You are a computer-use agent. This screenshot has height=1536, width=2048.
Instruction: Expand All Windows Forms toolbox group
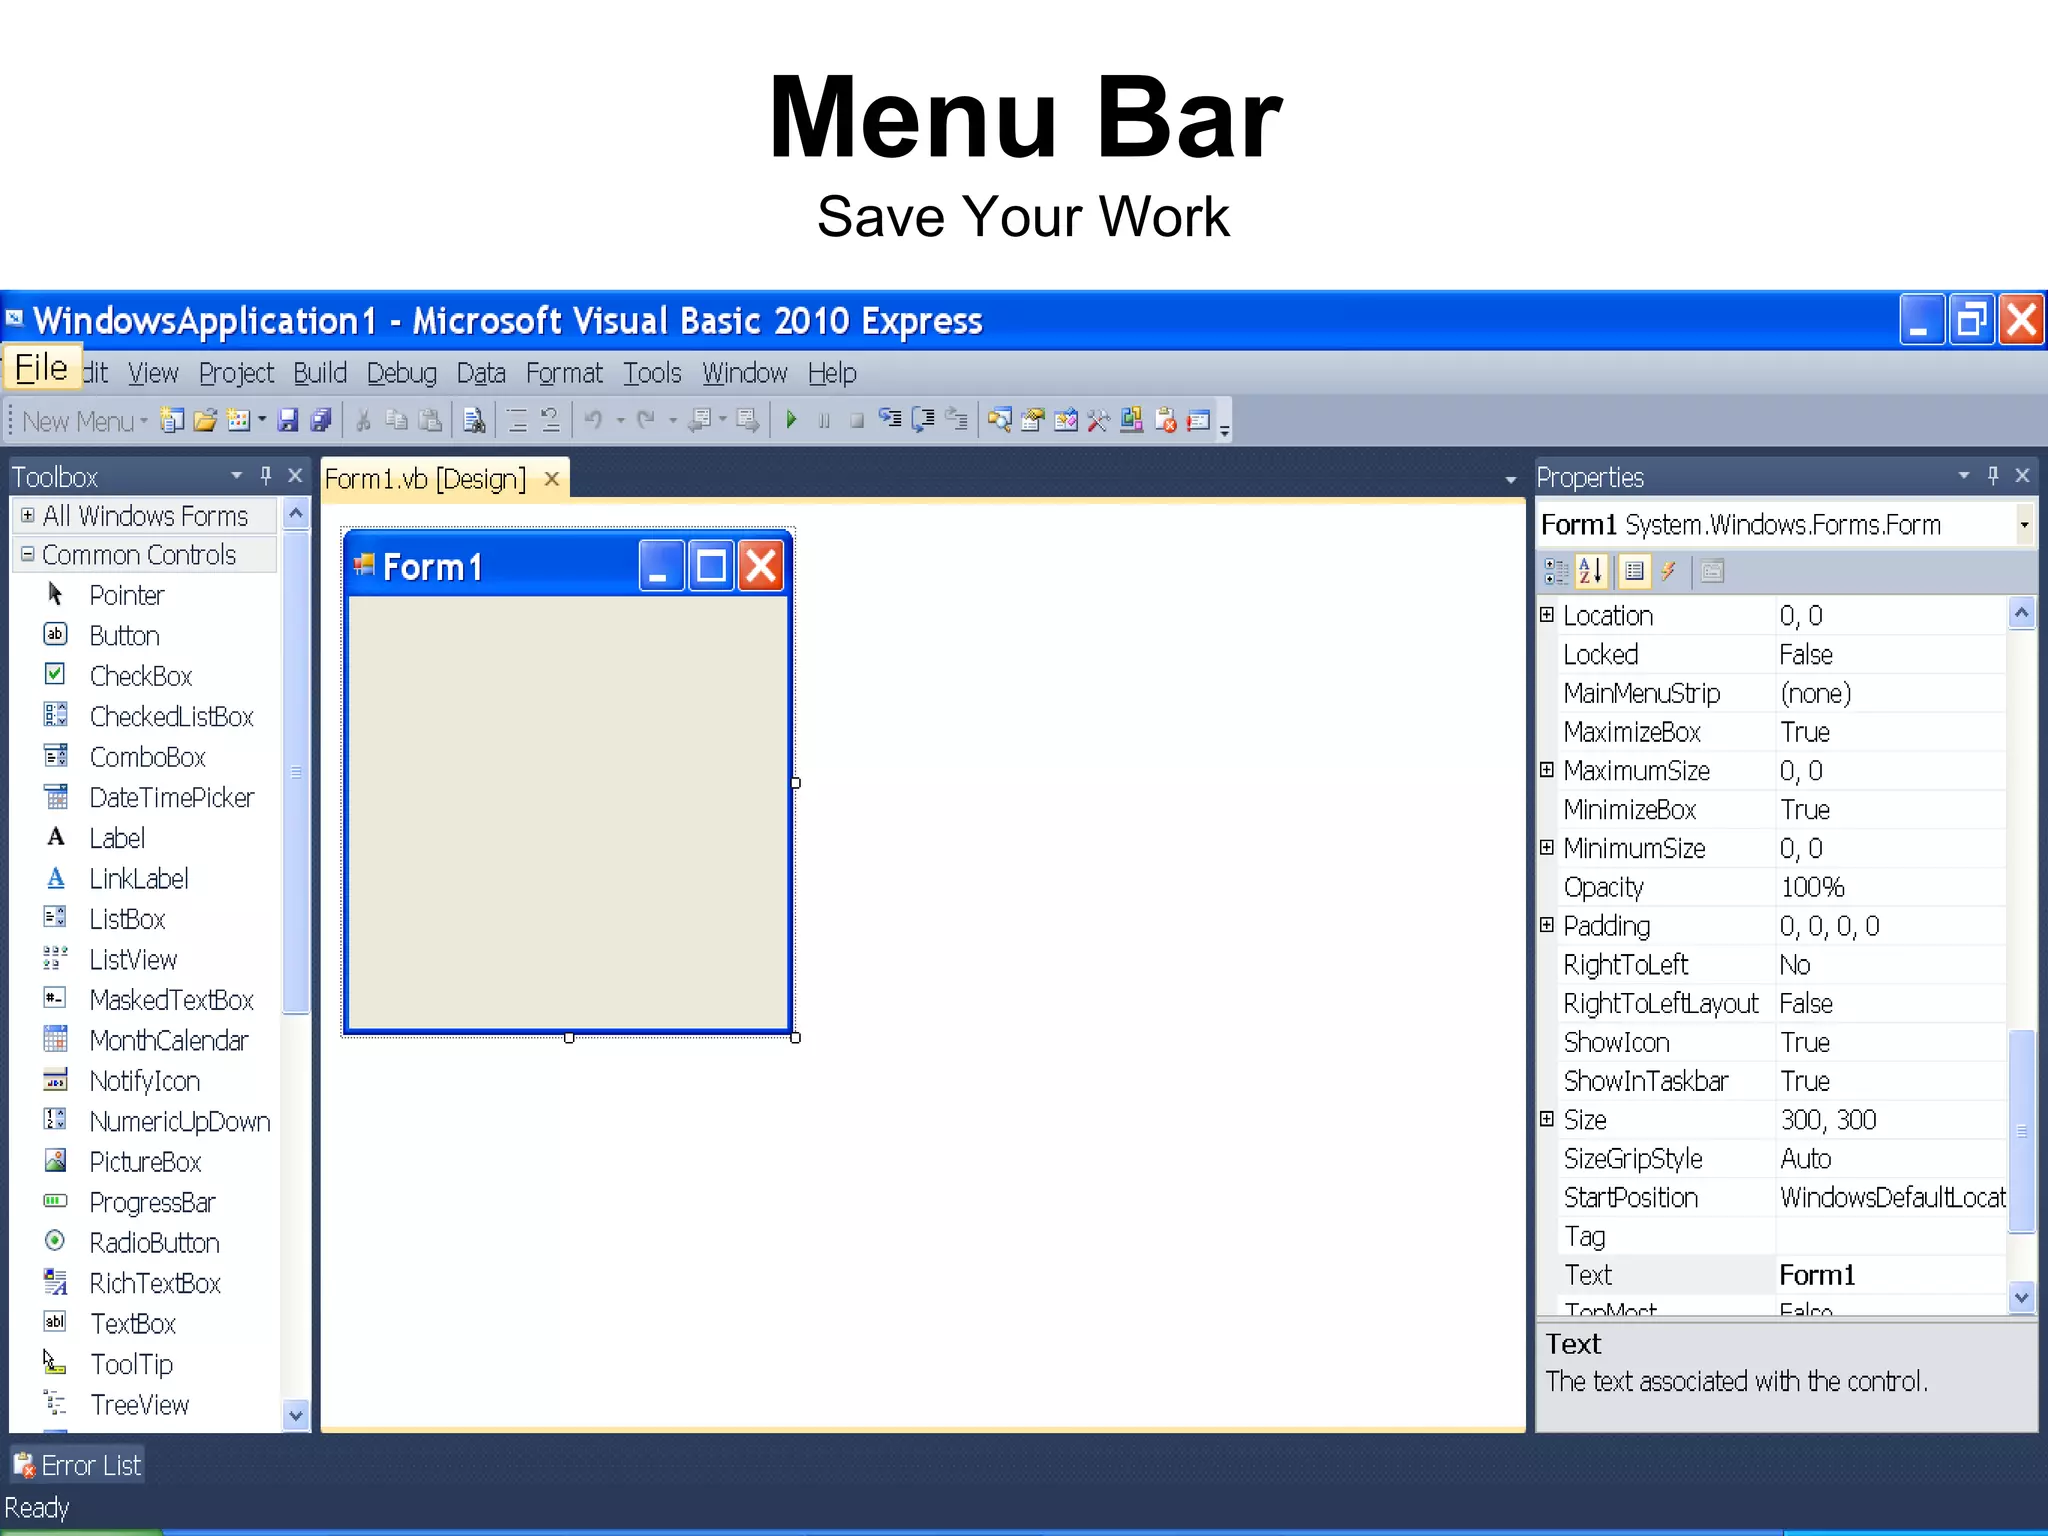[28, 515]
